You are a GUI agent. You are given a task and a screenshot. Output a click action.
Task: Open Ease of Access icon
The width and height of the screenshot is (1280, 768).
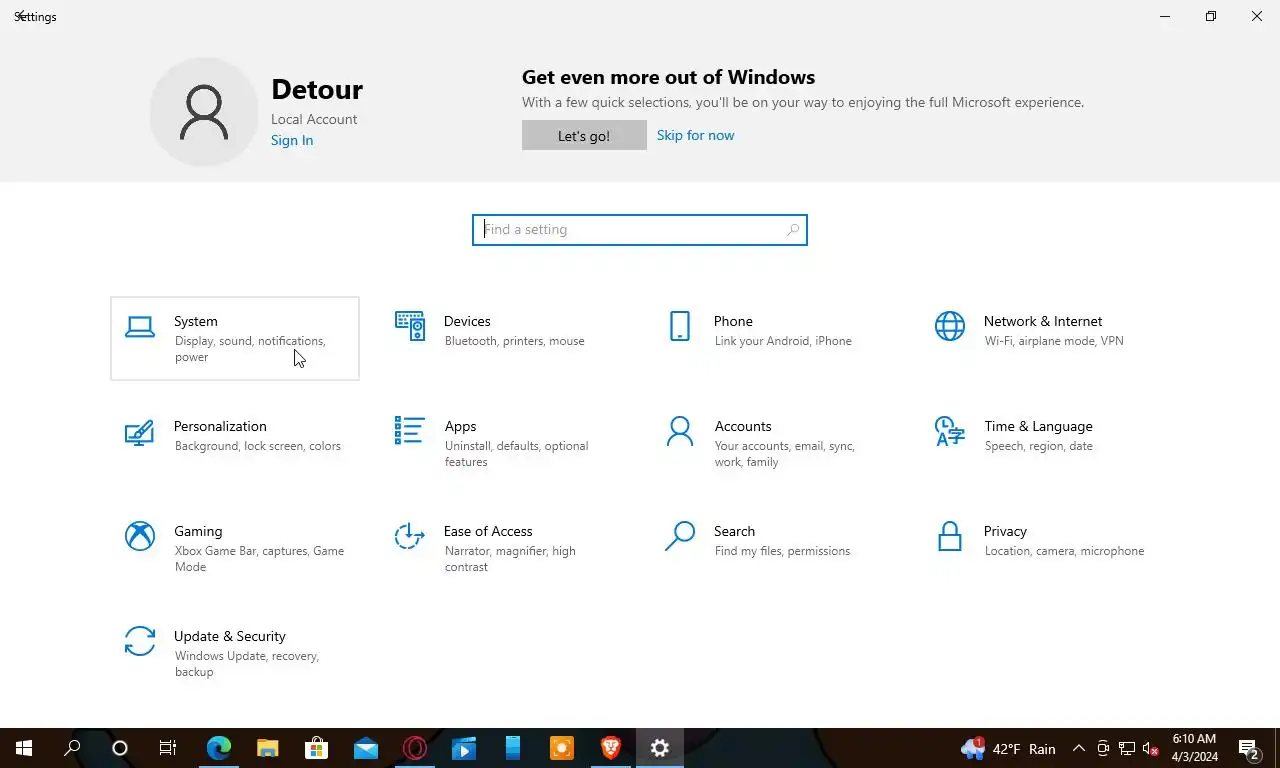(410, 536)
